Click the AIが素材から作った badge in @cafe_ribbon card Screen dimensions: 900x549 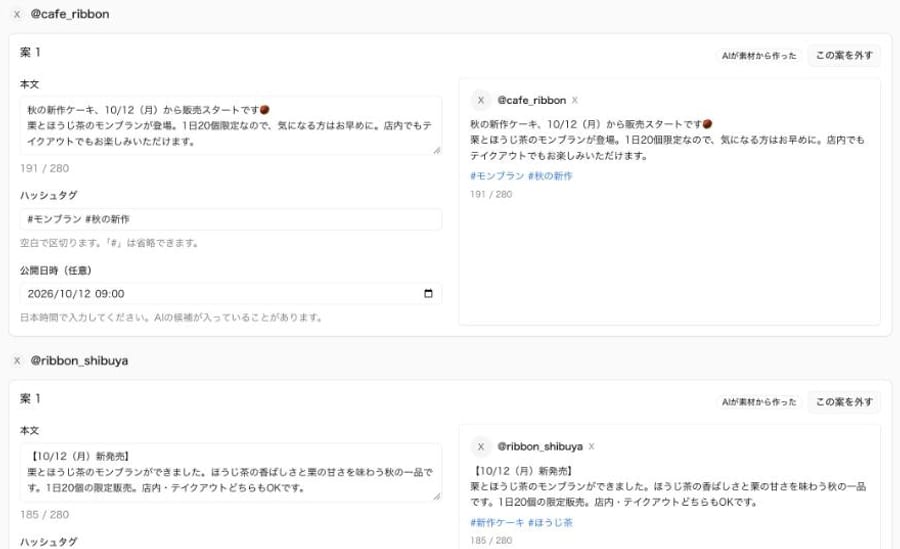pyautogui.click(x=759, y=56)
